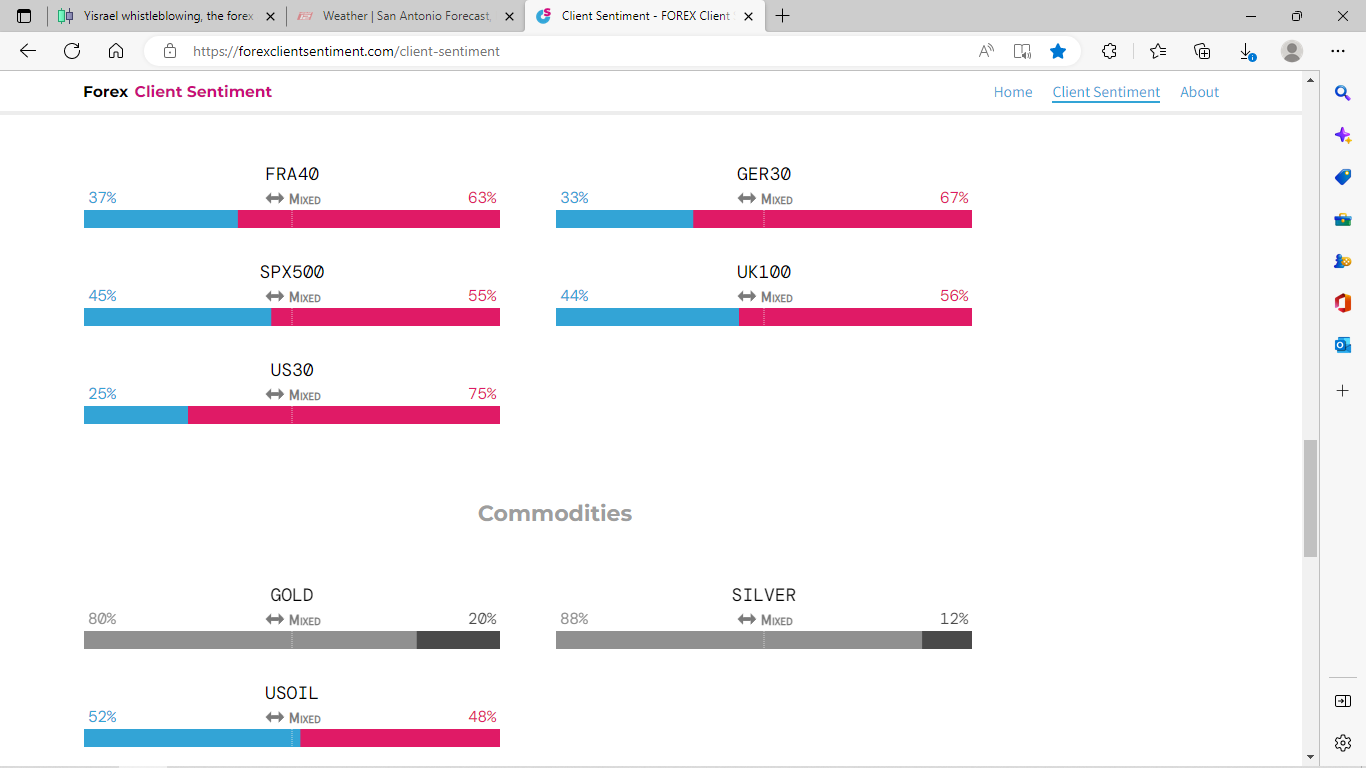Switch to the San Antonio Weather tab
1366x768 pixels.
[406, 16]
